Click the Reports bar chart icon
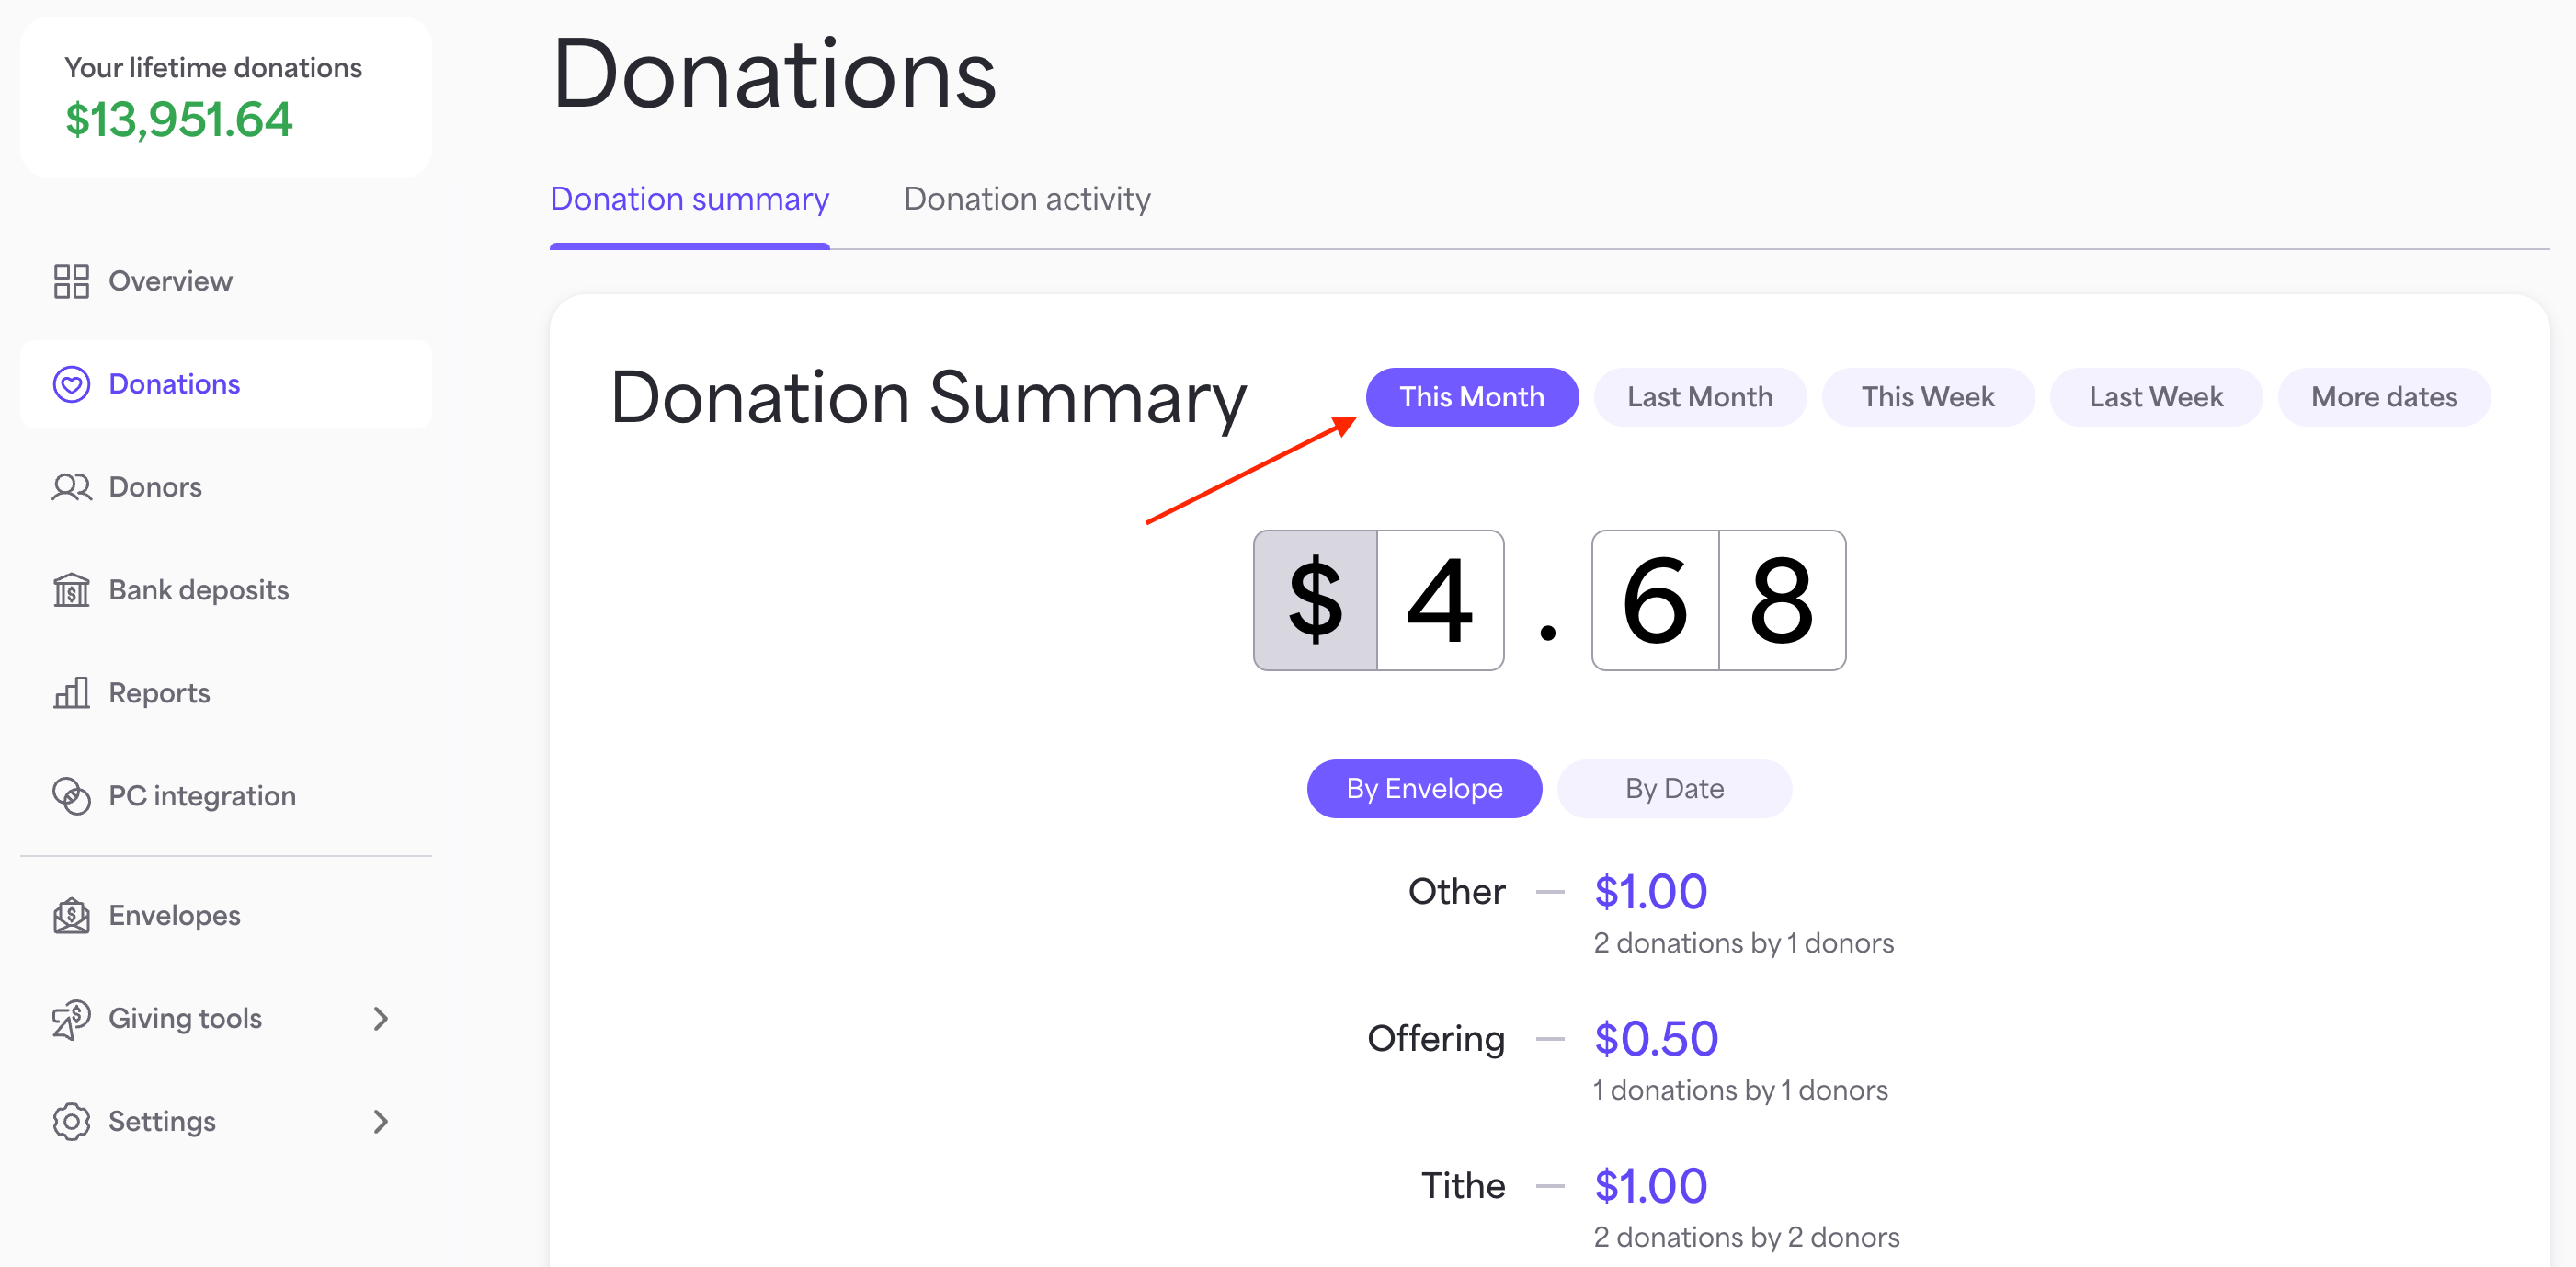2576x1267 pixels. (71, 693)
